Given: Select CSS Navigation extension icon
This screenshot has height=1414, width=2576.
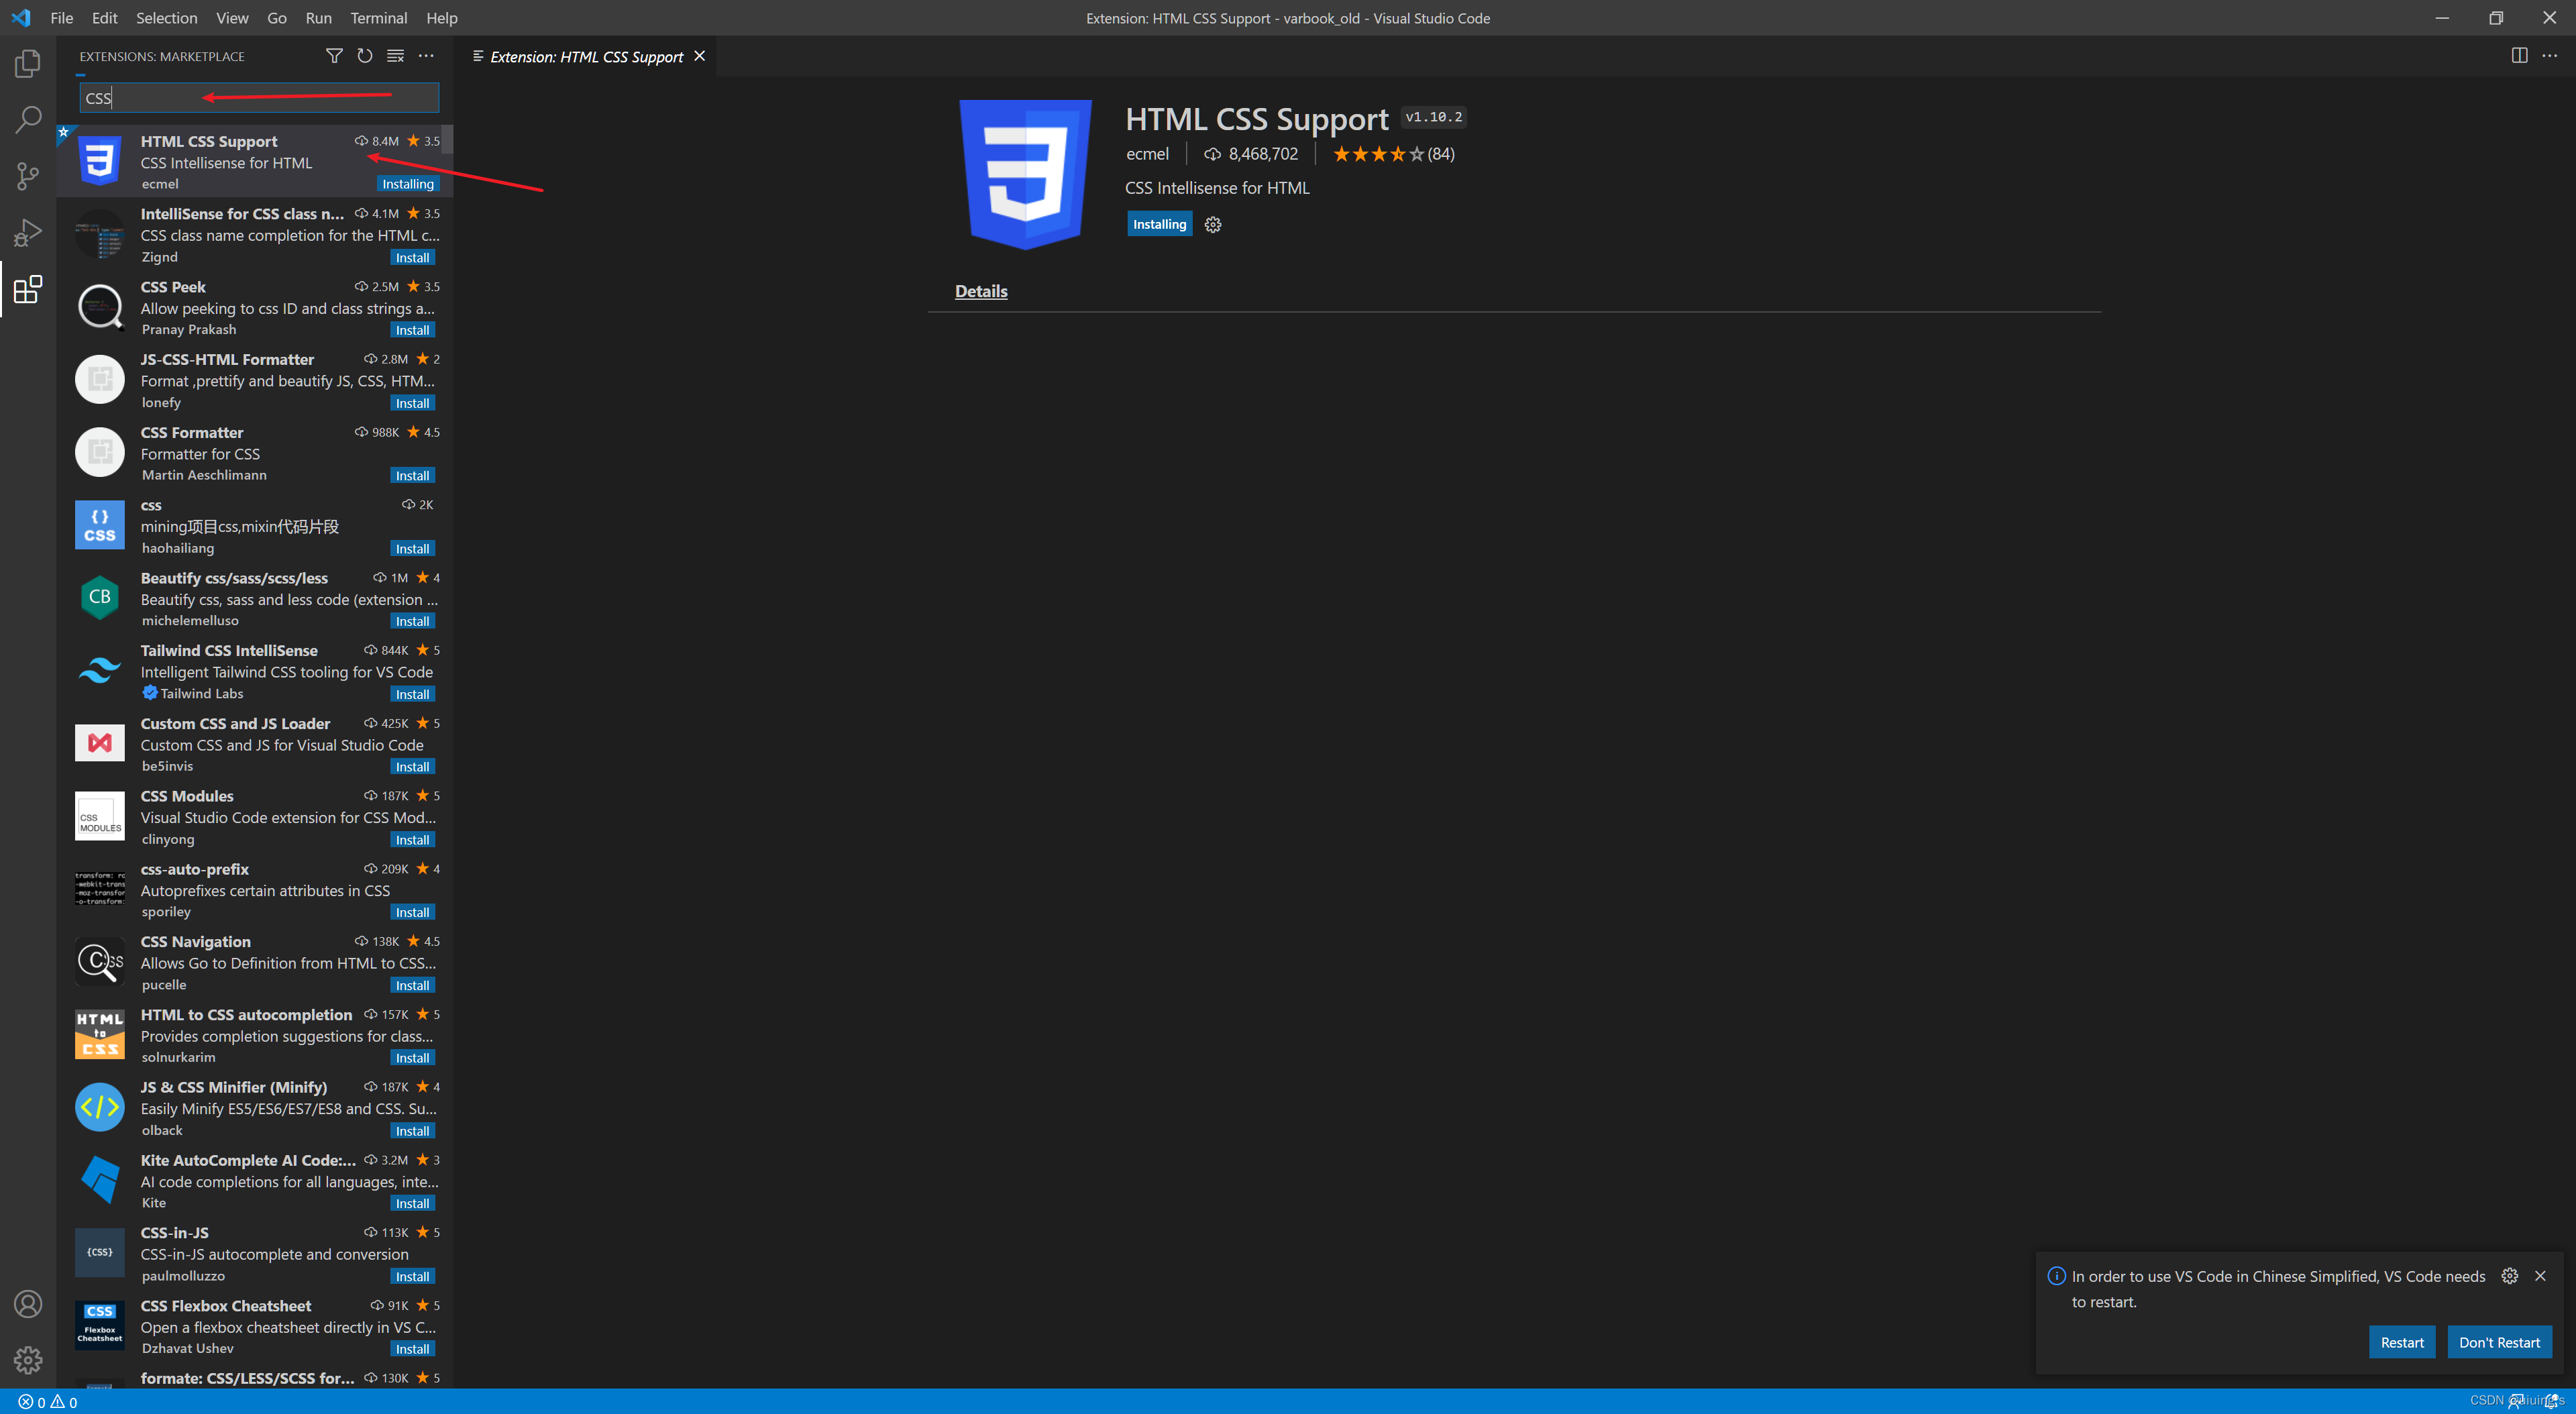Looking at the screenshot, I should point(100,962).
